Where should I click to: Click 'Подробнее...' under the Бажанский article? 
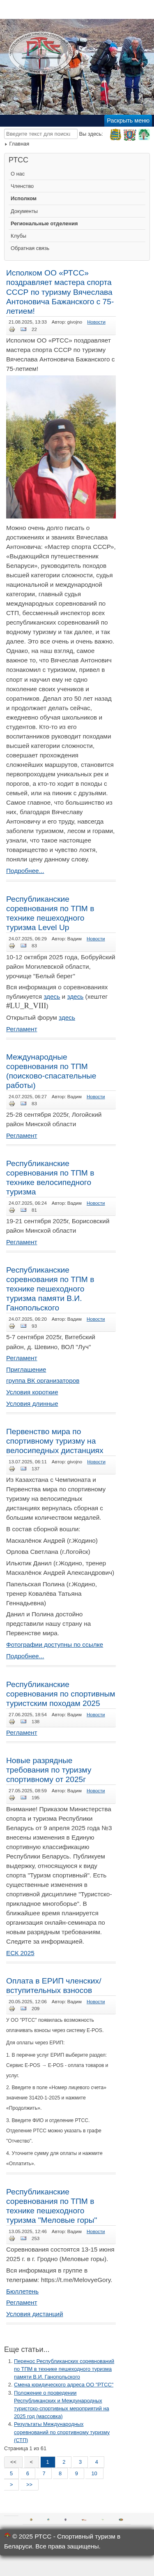pyautogui.click(x=25, y=870)
